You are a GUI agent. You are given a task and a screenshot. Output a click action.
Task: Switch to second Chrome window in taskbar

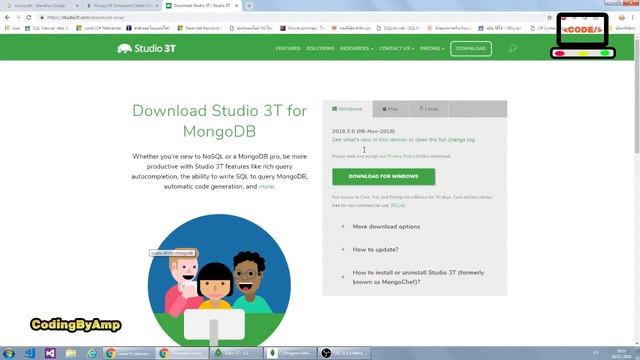[182, 353]
